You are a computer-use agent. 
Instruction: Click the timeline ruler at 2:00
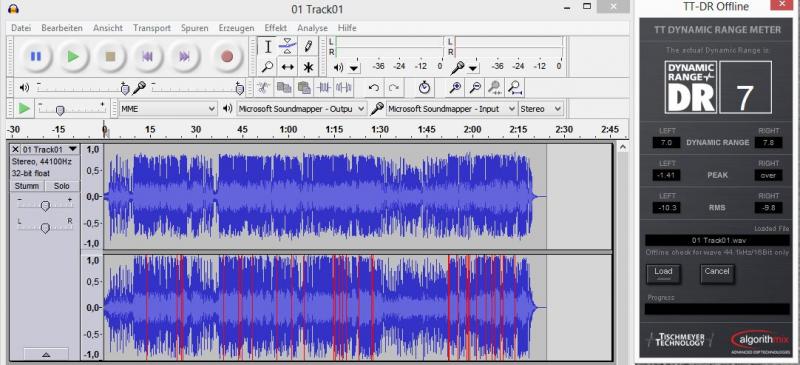(472, 130)
